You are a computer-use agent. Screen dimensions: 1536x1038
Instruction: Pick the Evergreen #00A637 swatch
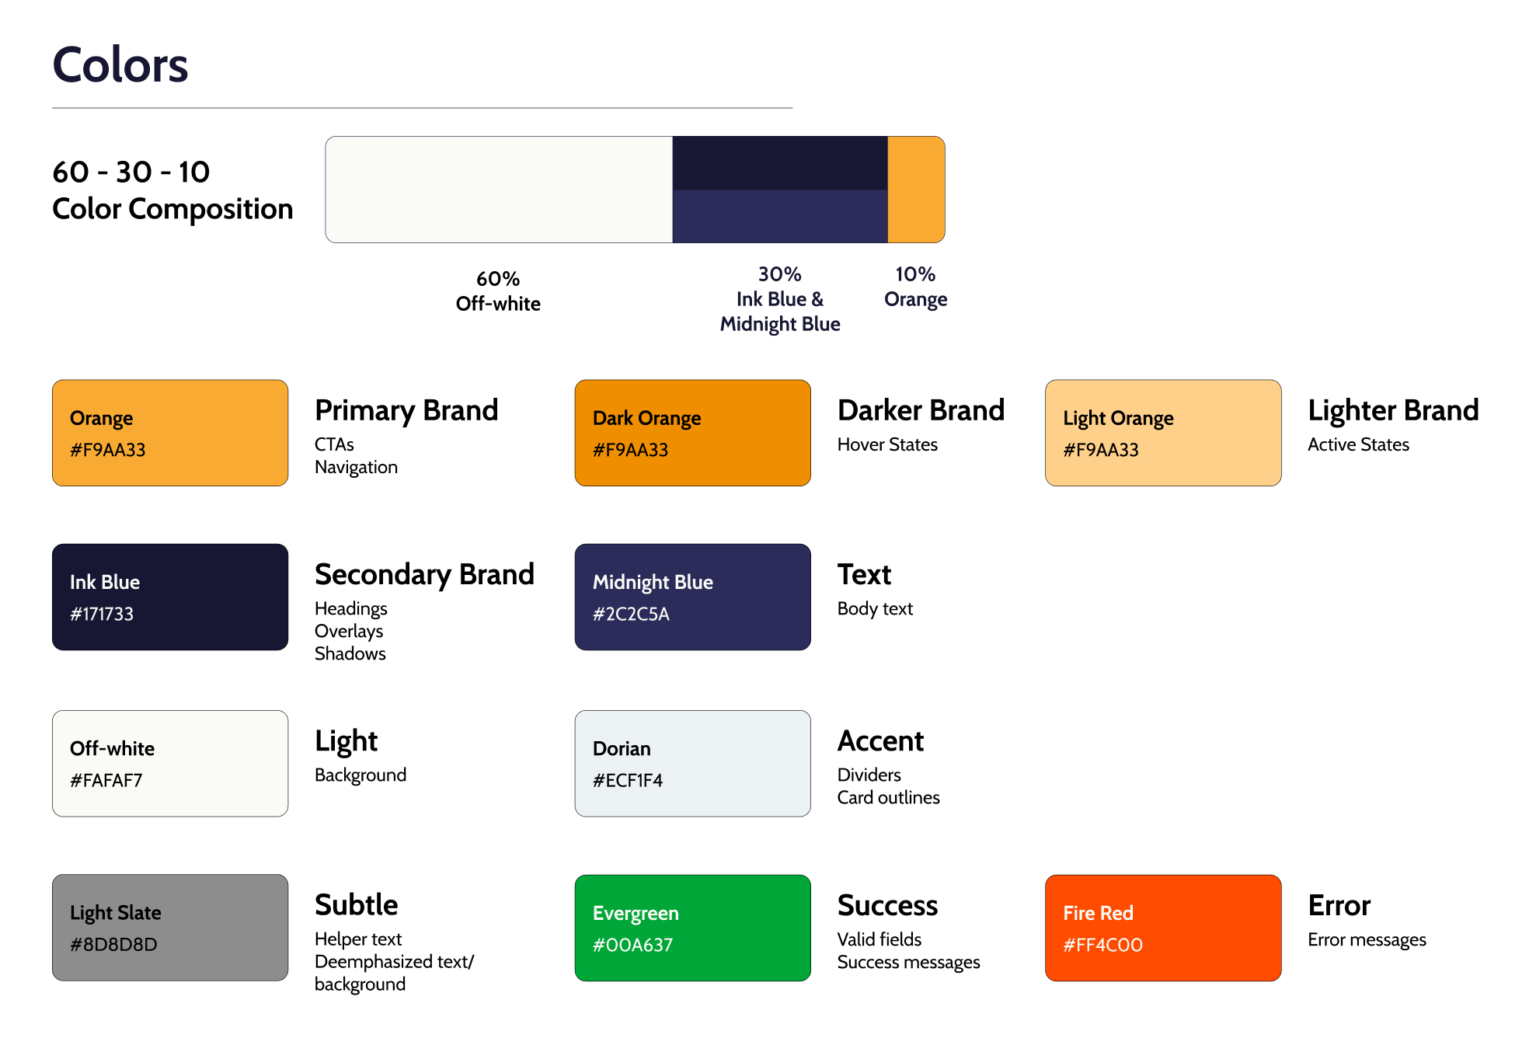[x=692, y=928]
